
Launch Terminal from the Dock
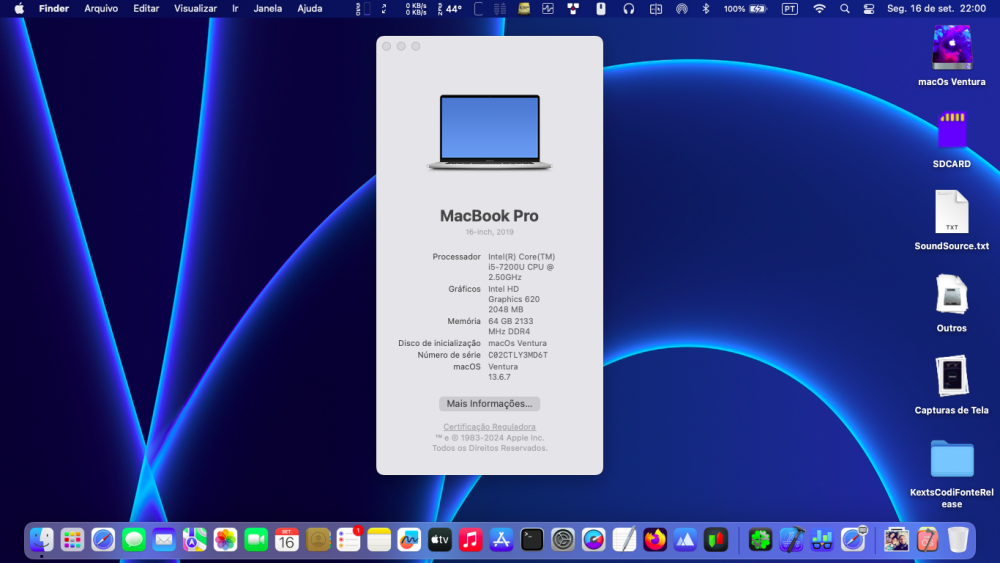point(532,540)
